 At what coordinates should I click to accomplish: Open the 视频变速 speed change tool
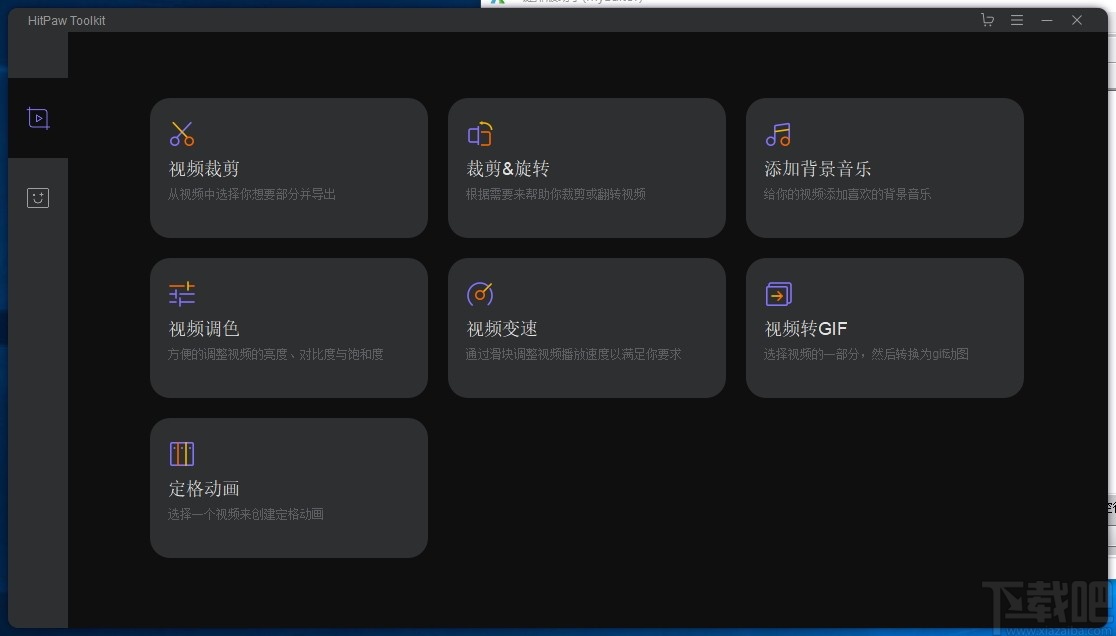tap(586, 327)
